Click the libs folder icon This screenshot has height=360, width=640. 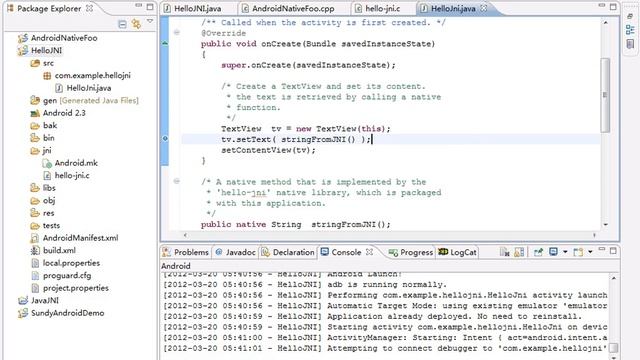[35, 188]
